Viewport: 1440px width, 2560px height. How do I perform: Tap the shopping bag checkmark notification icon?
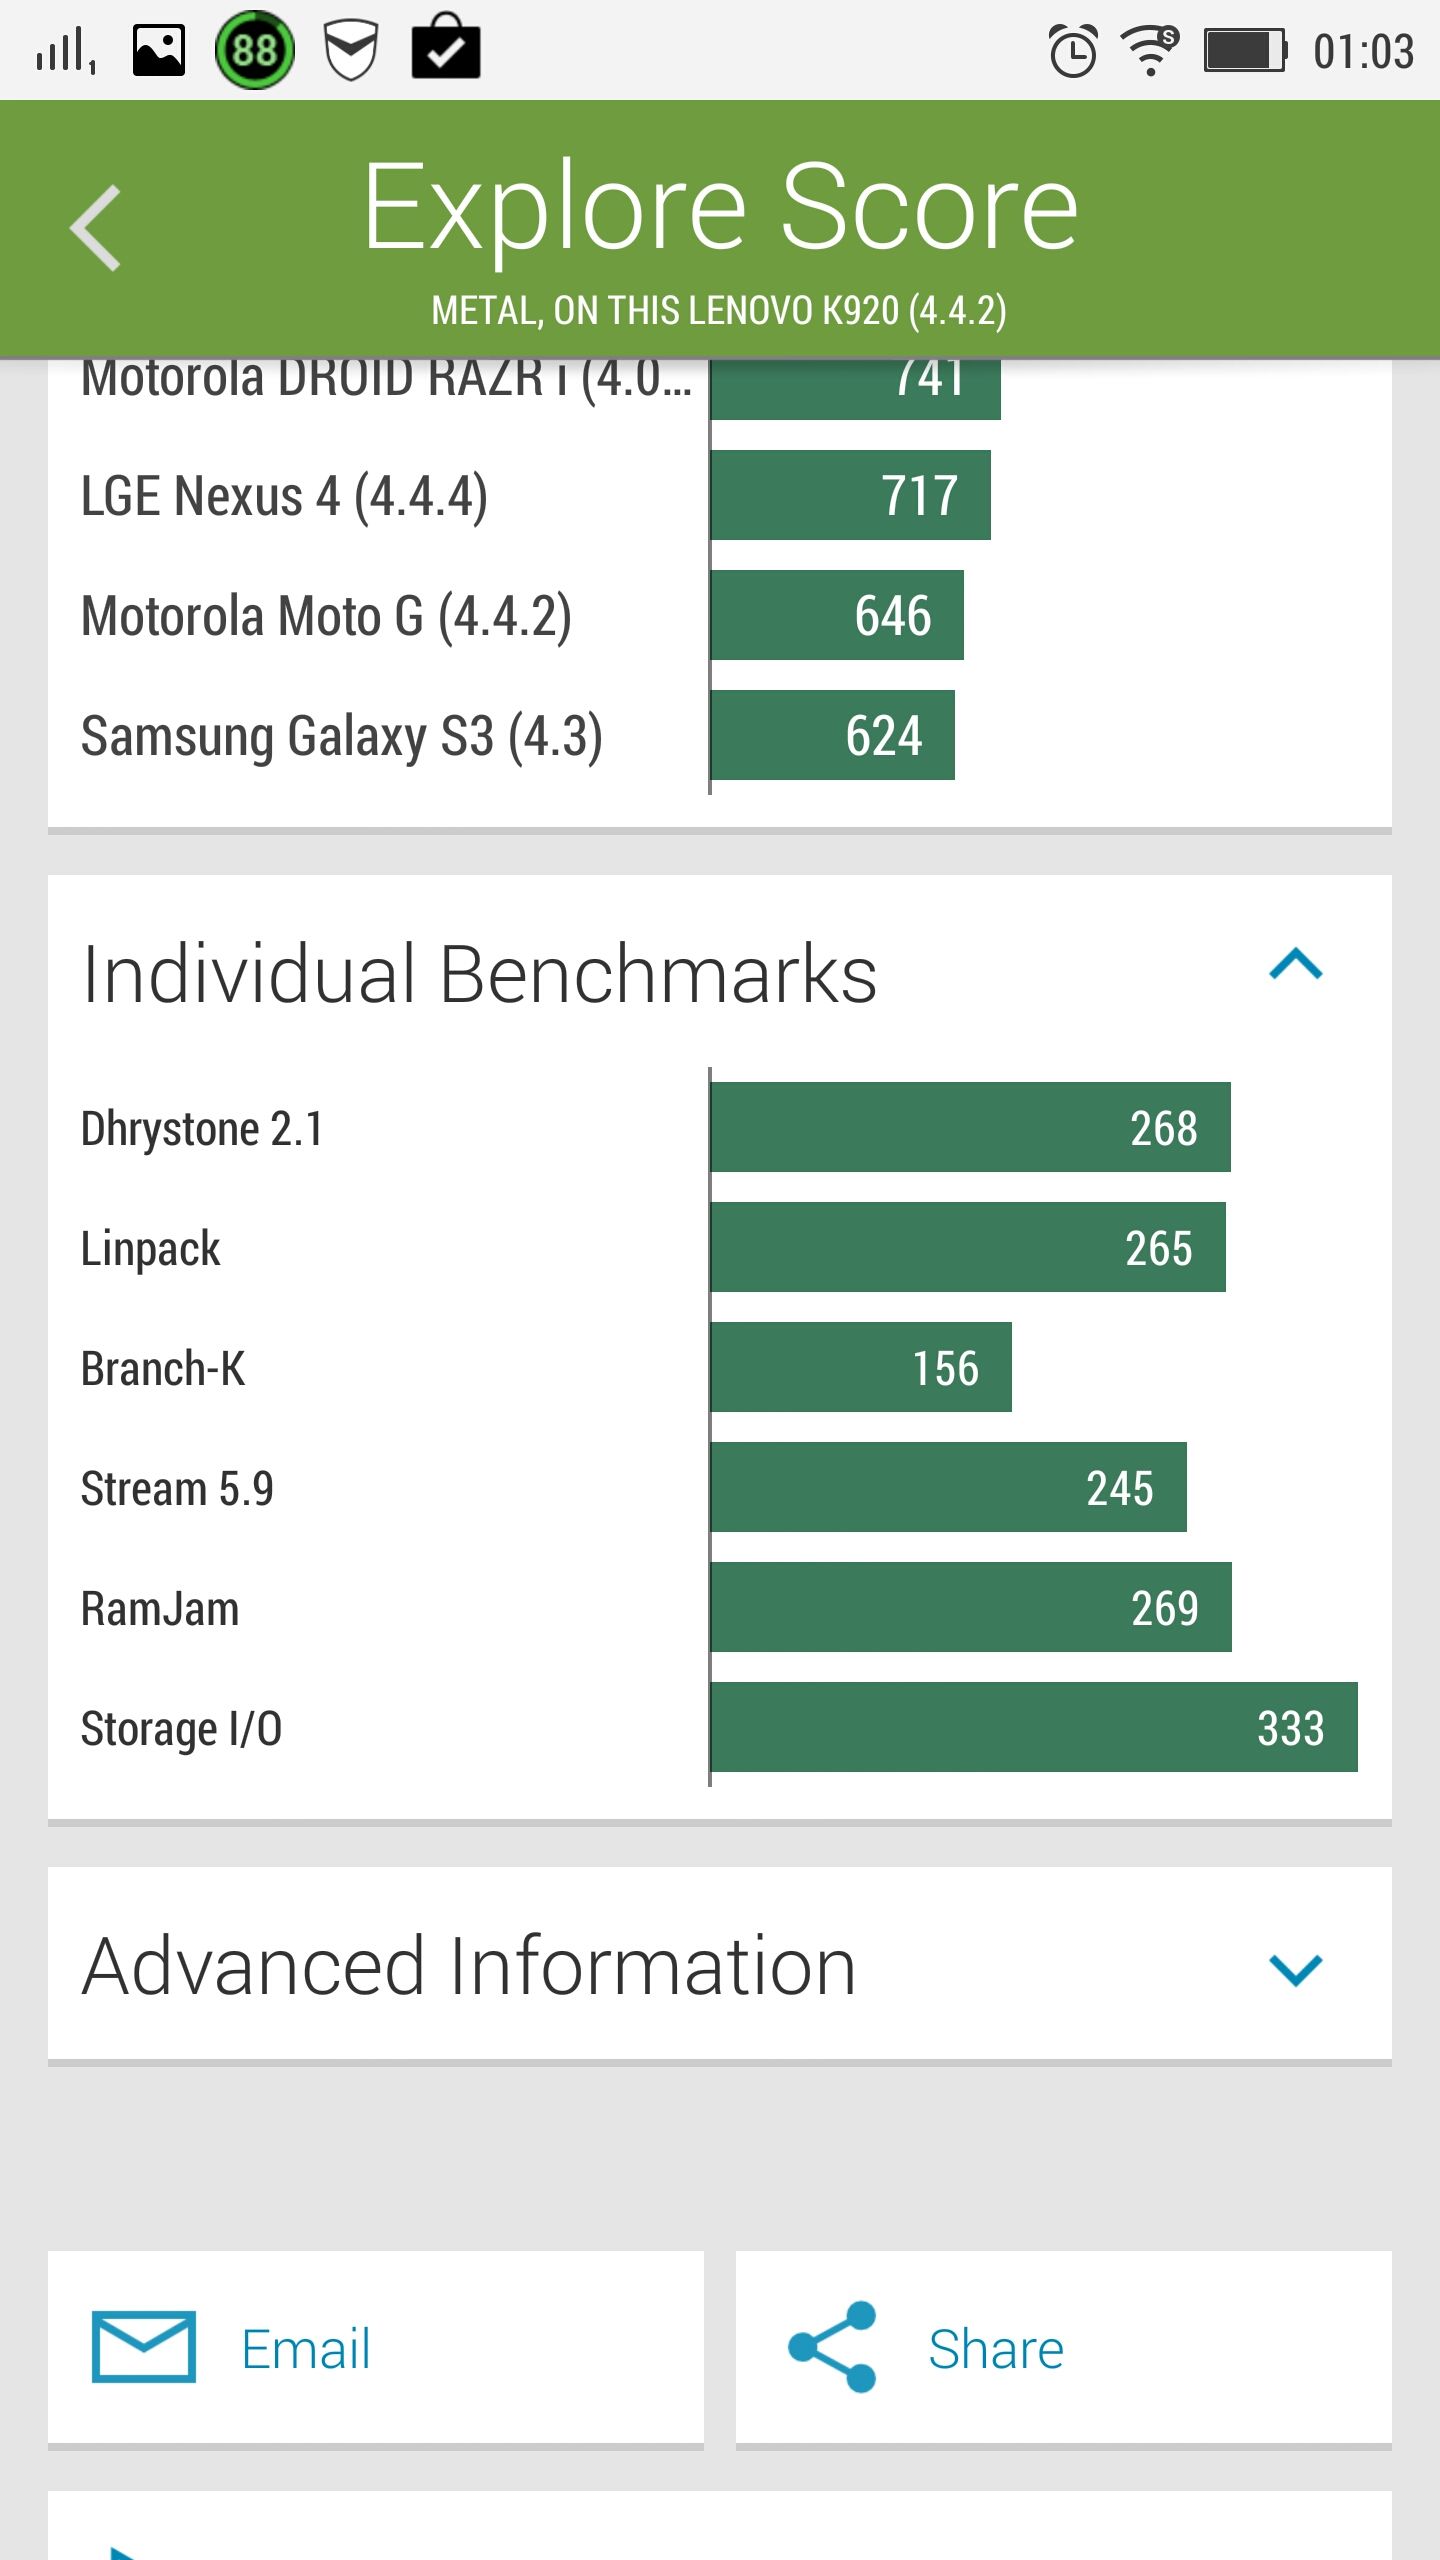[446, 46]
